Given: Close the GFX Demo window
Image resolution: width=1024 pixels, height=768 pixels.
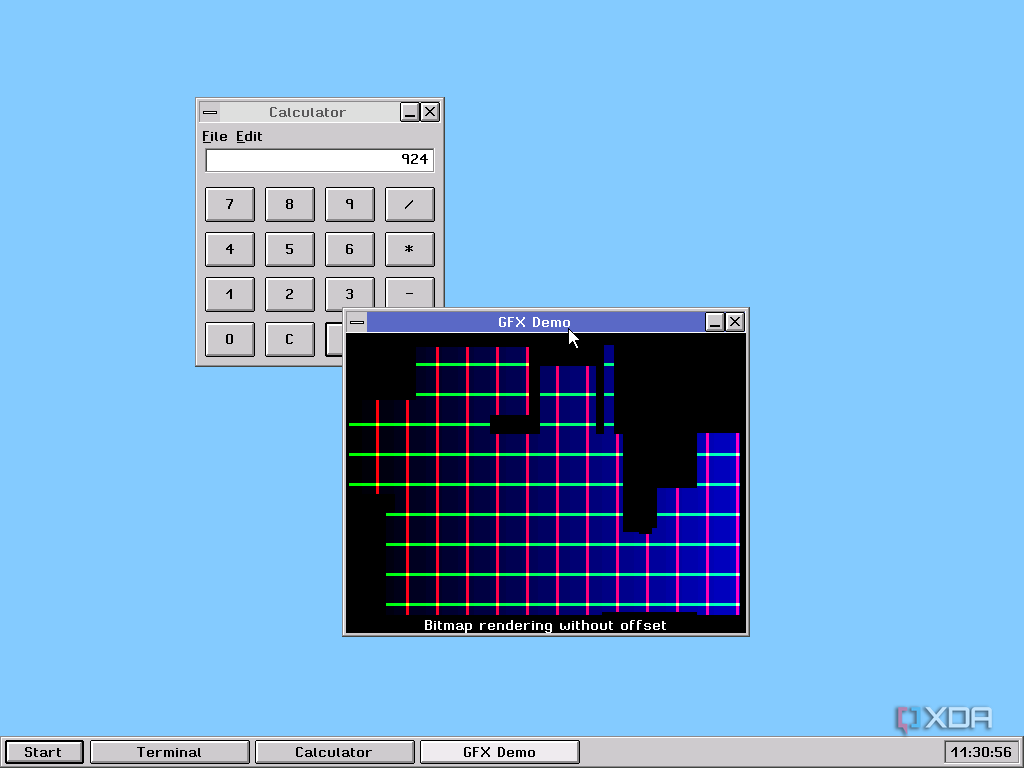Looking at the screenshot, I should (735, 322).
